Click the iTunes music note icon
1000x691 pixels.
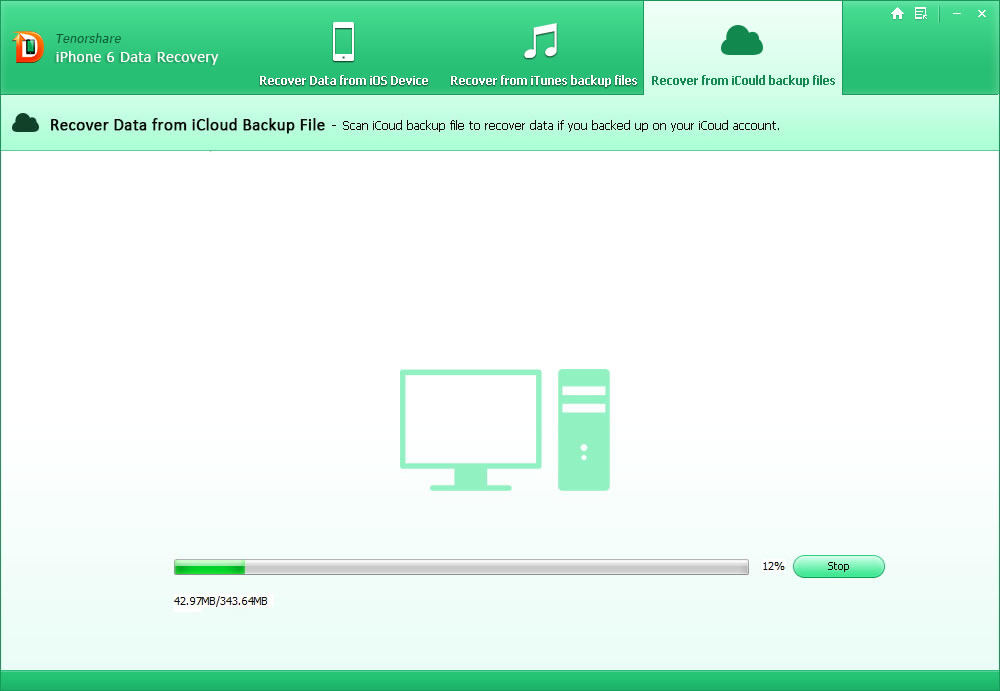[541, 41]
